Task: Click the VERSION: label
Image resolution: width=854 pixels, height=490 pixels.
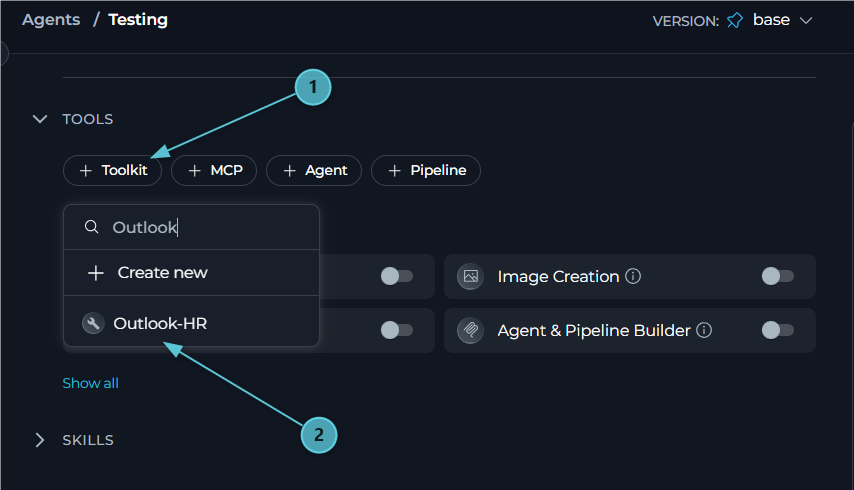Action: point(686,21)
